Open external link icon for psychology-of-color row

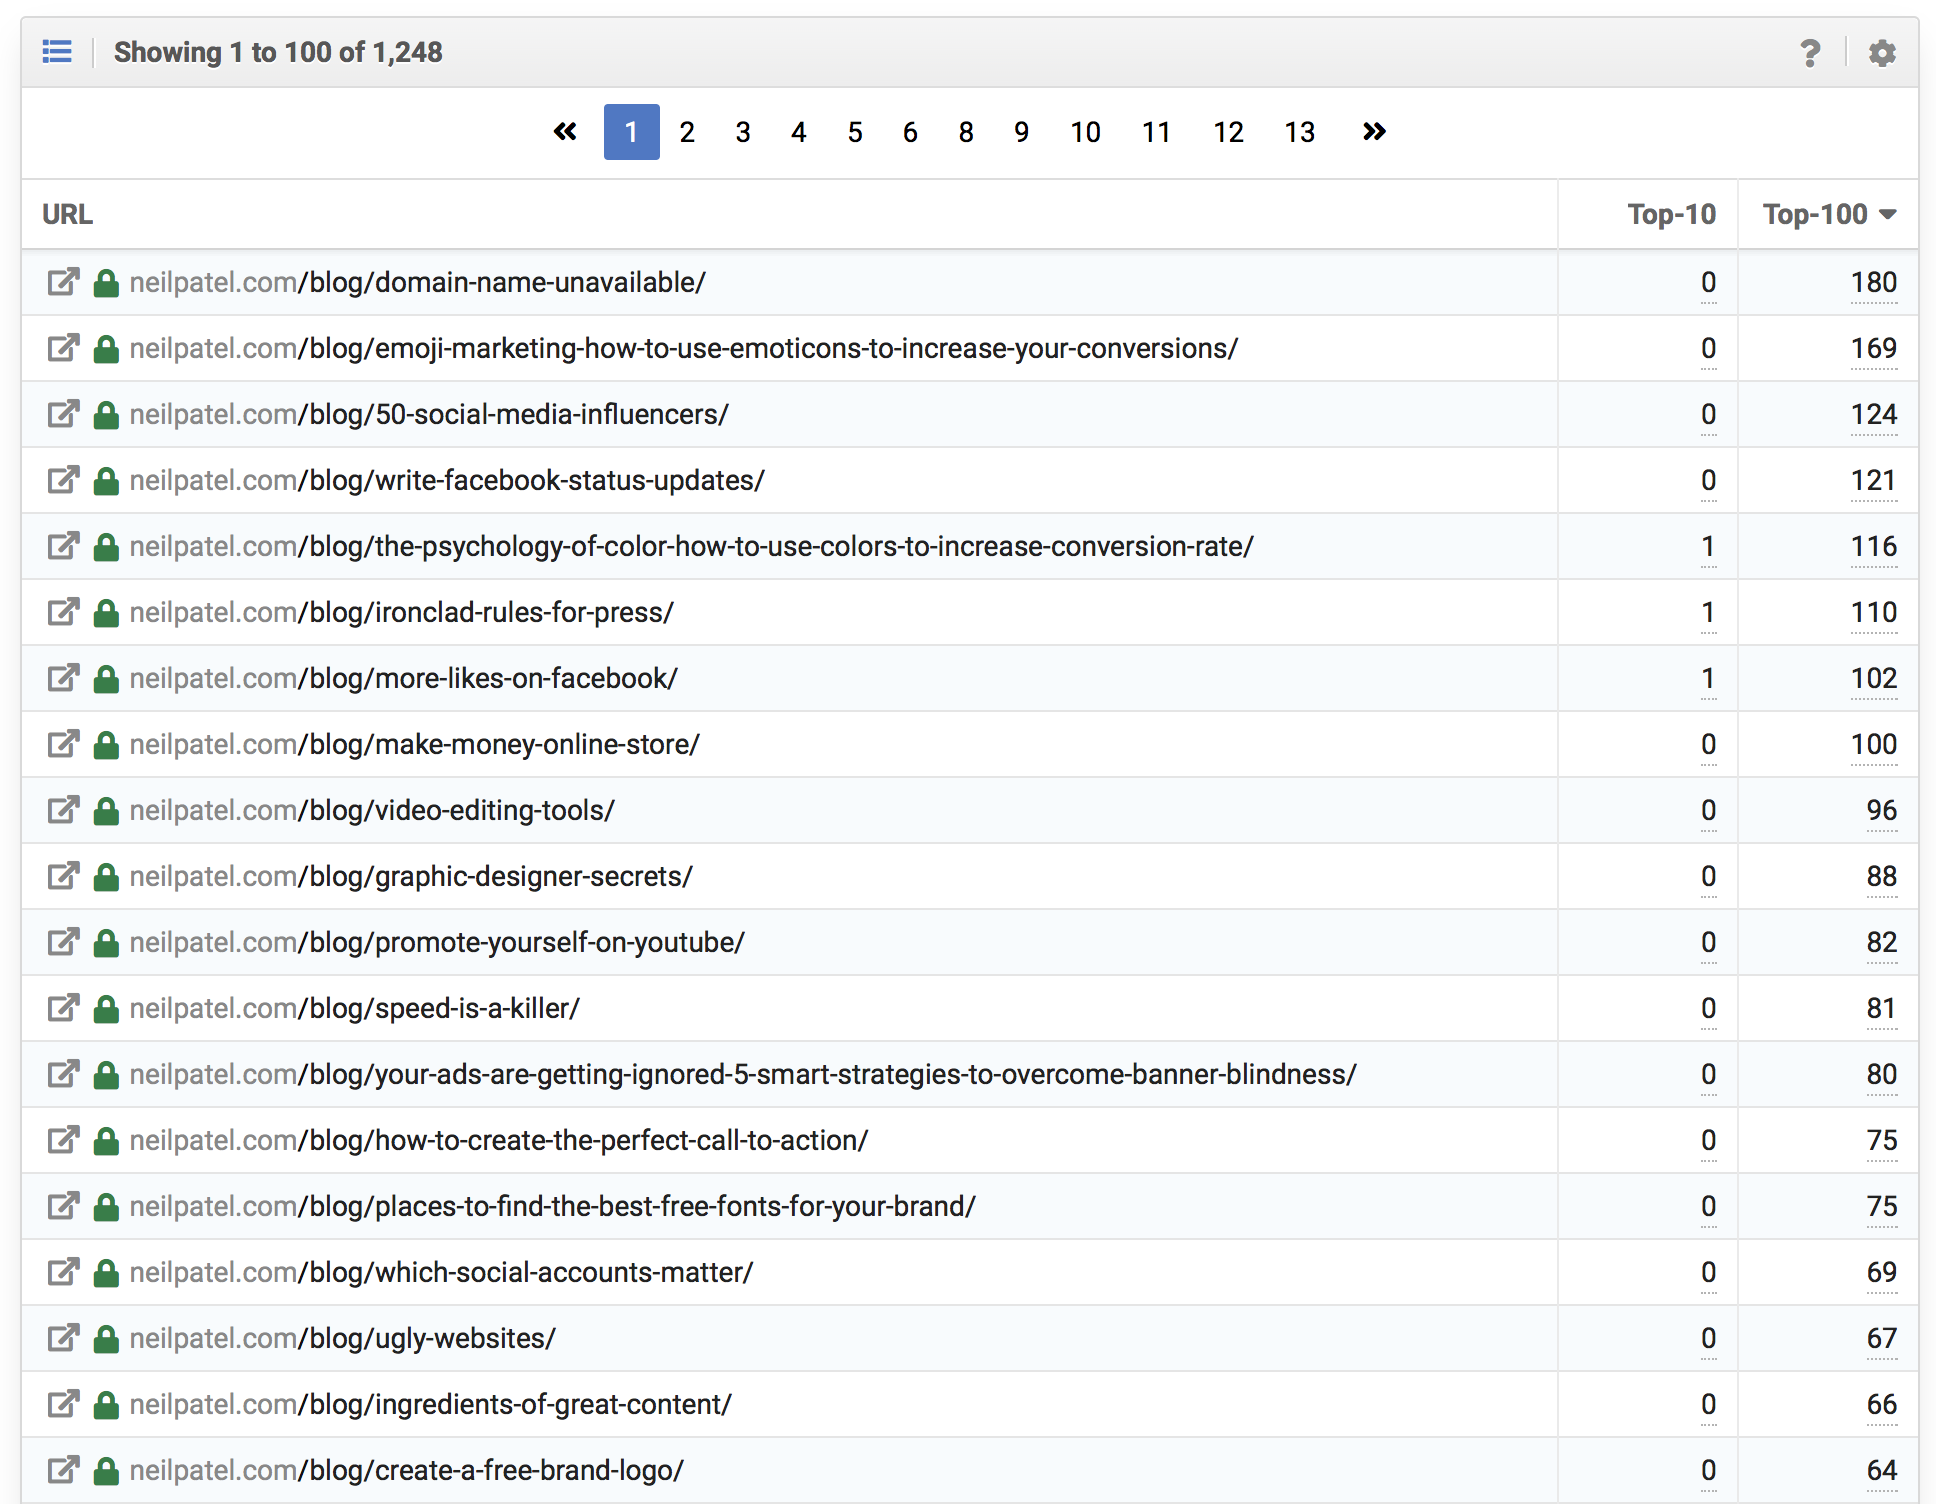tap(63, 546)
